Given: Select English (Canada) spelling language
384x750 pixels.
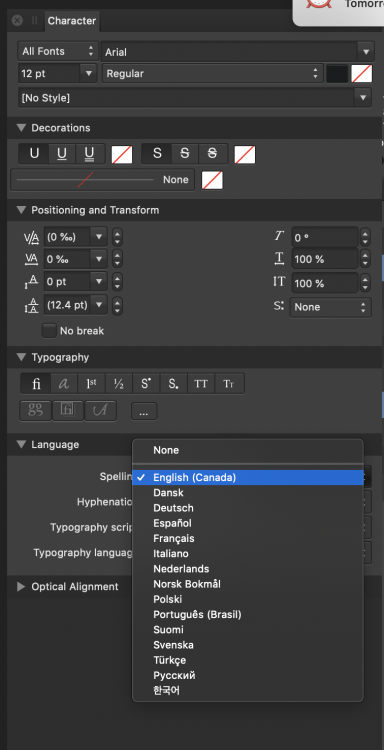Looking at the screenshot, I should (248, 477).
